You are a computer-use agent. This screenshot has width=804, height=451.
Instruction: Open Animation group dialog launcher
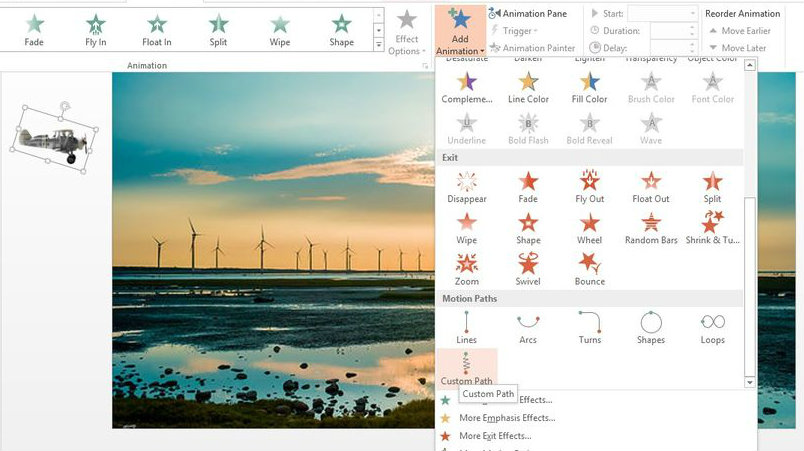[x=425, y=66]
